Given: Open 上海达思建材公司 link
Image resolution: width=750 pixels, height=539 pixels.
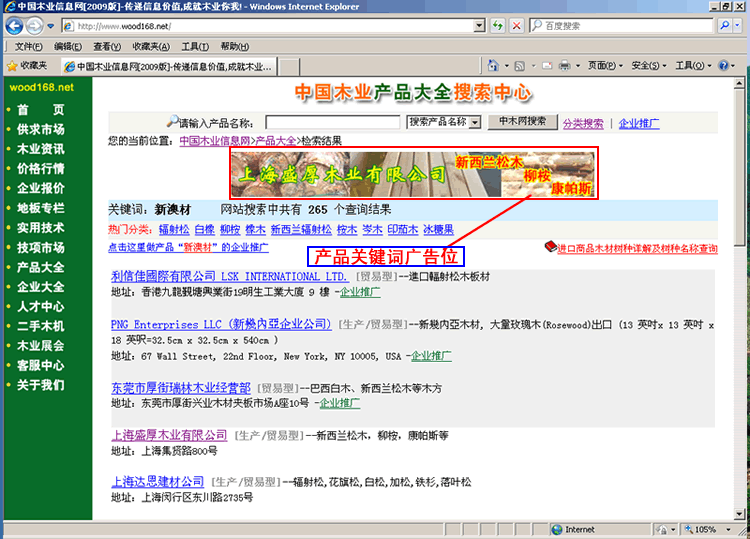Looking at the screenshot, I should (157, 482).
